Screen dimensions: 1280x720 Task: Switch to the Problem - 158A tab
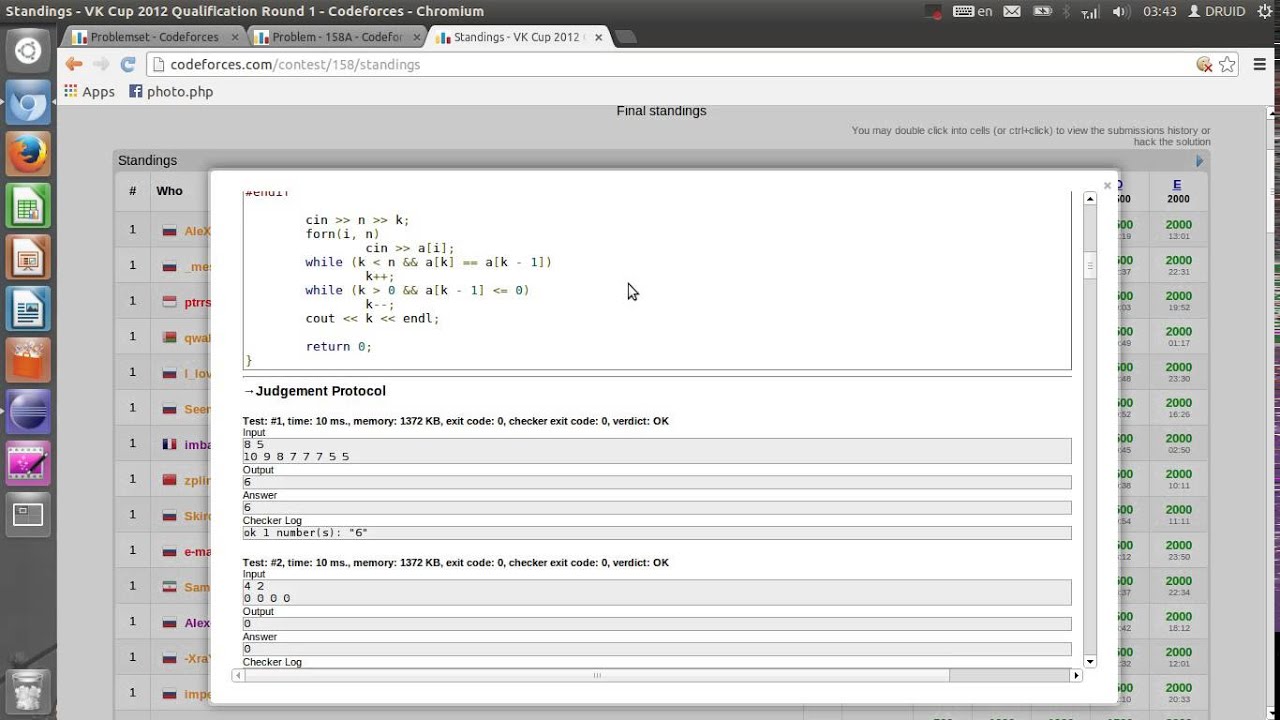(x=336, y=37)
